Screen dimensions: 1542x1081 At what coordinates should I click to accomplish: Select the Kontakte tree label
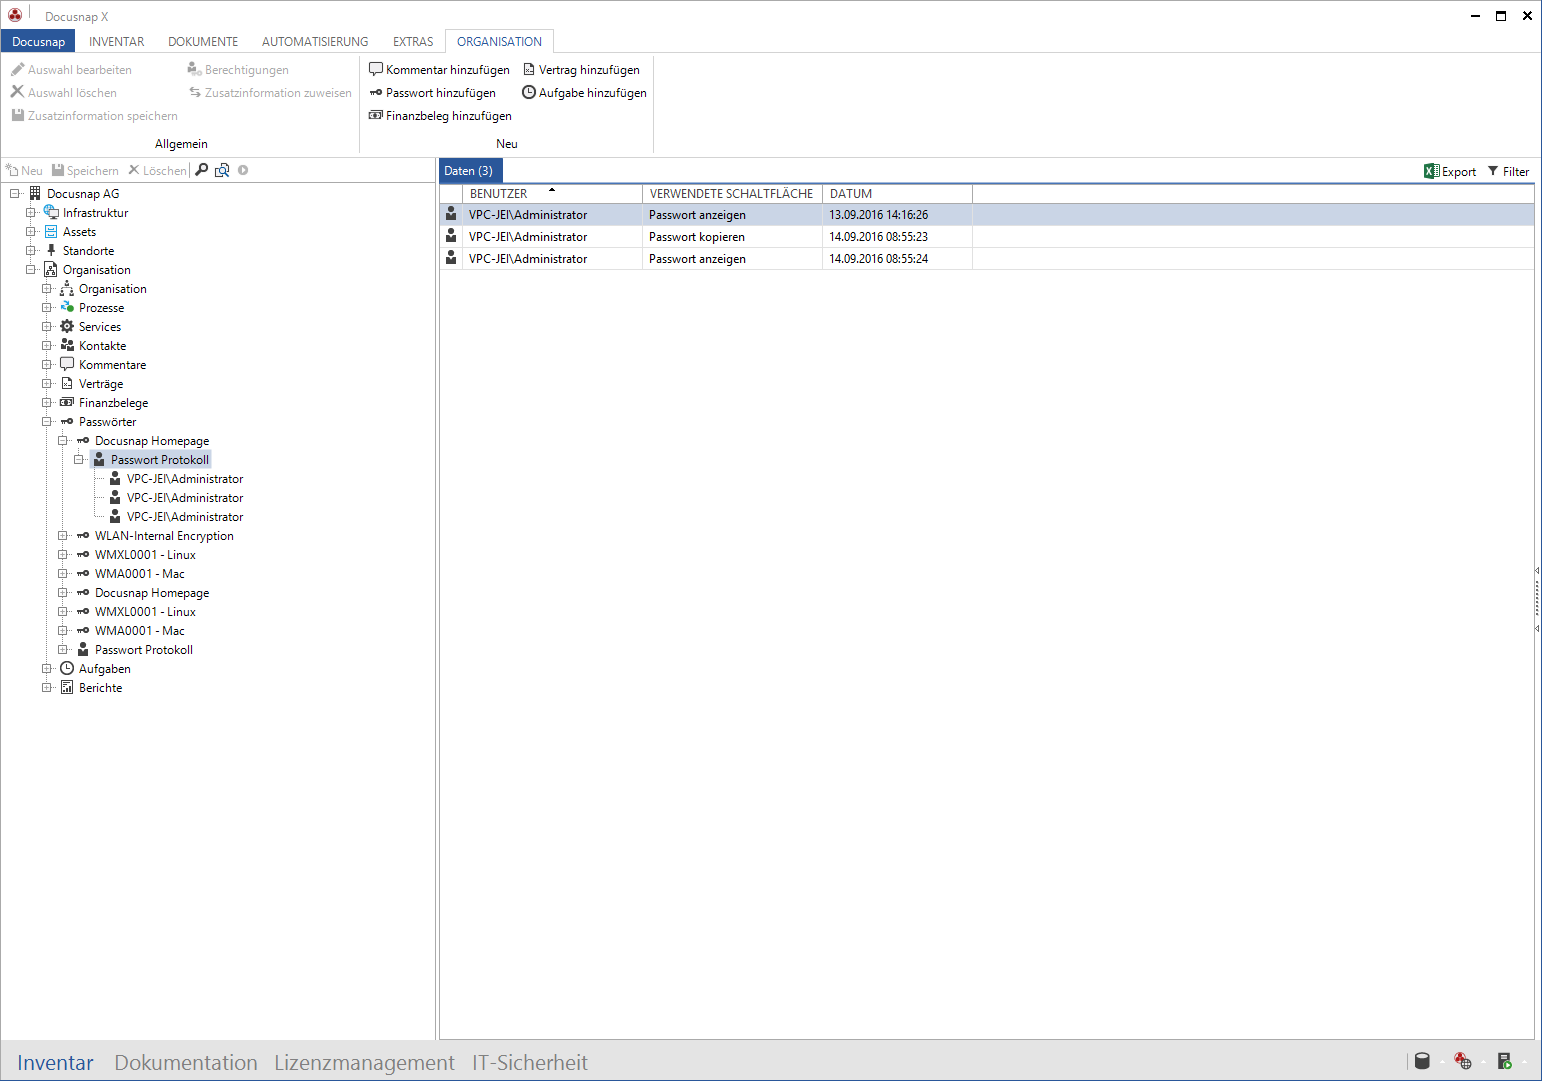click(102, 345)
